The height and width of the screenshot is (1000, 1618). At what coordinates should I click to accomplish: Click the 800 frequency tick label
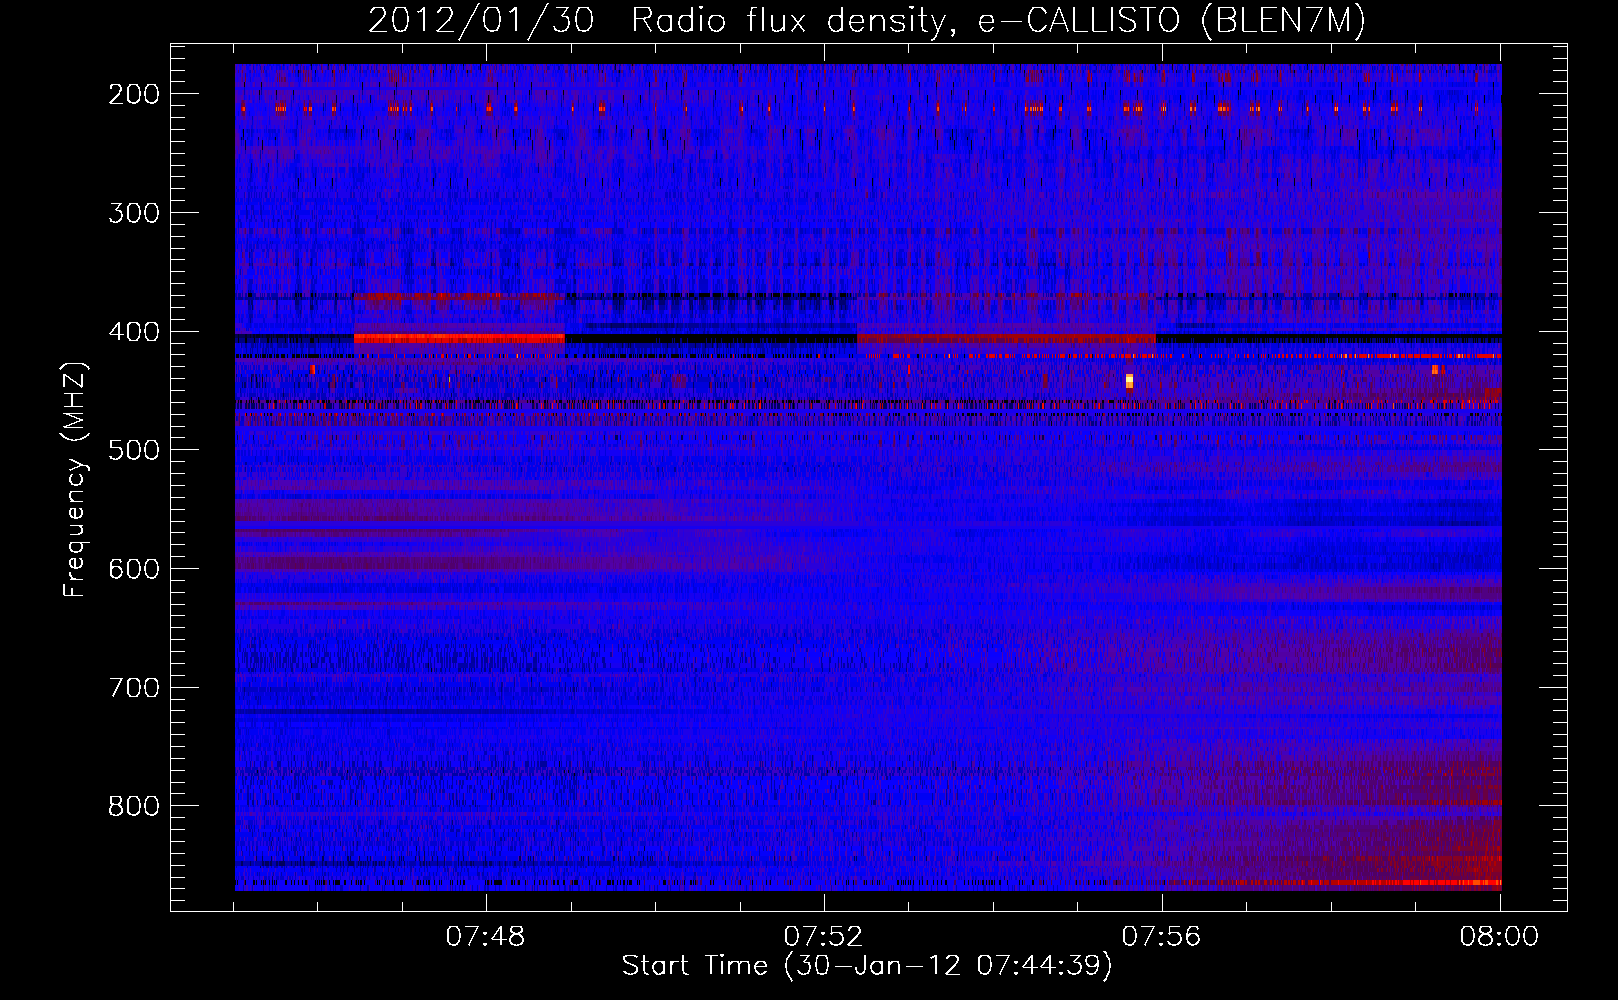coord(134,806)
